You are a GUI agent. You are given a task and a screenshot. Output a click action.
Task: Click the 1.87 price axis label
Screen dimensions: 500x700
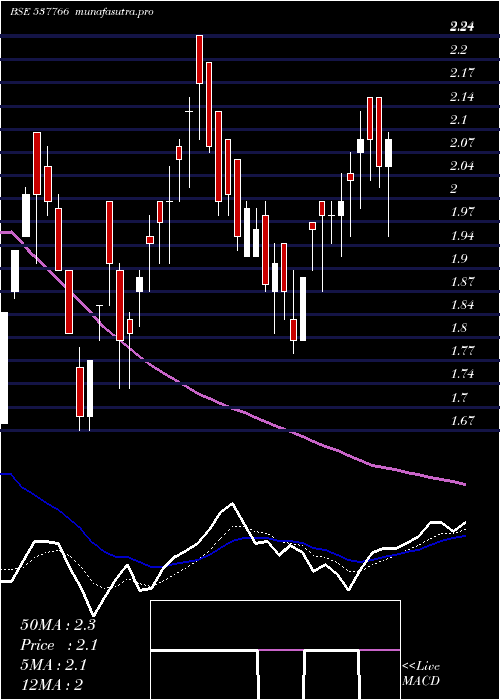click(x=462, y=282)
